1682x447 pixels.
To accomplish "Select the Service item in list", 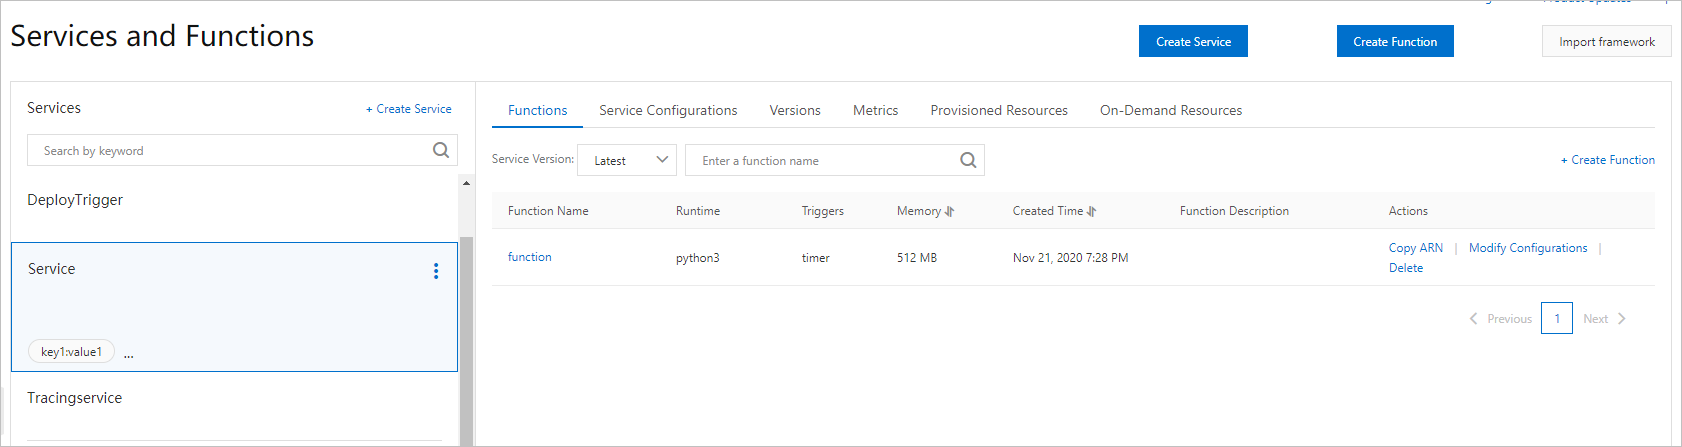I will (x=235, y=307).
